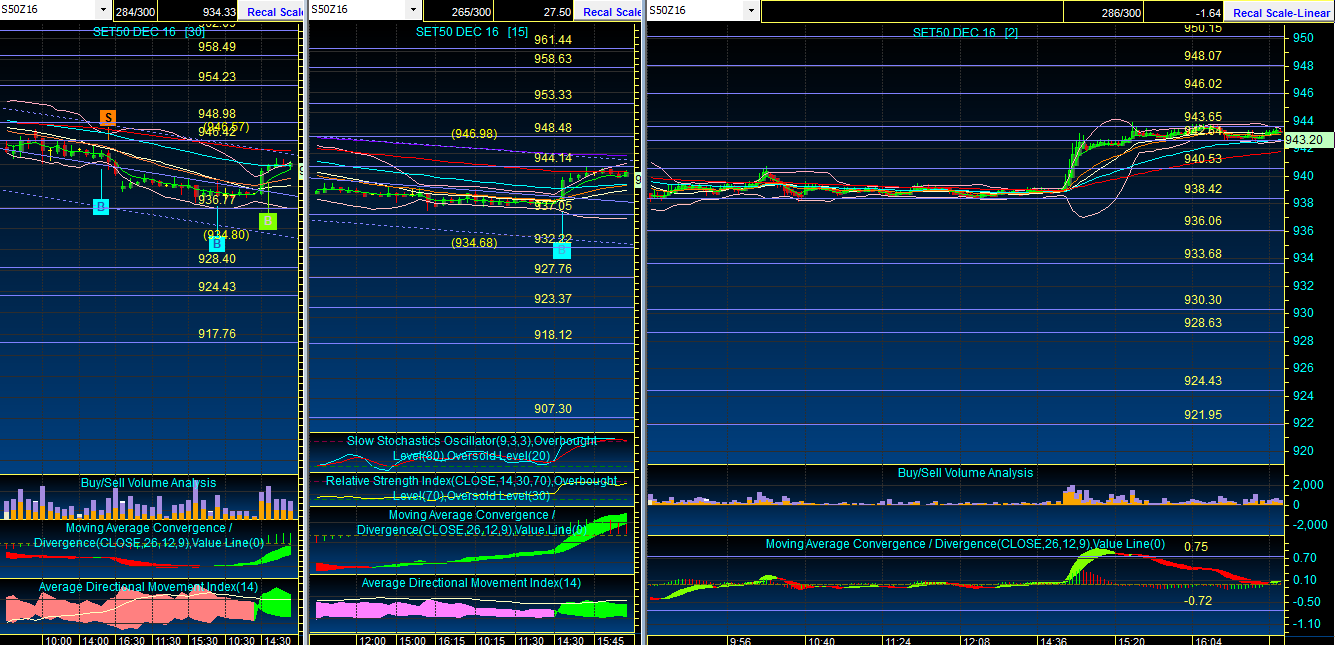Click the 917.76 price level label

coord(217,334)
